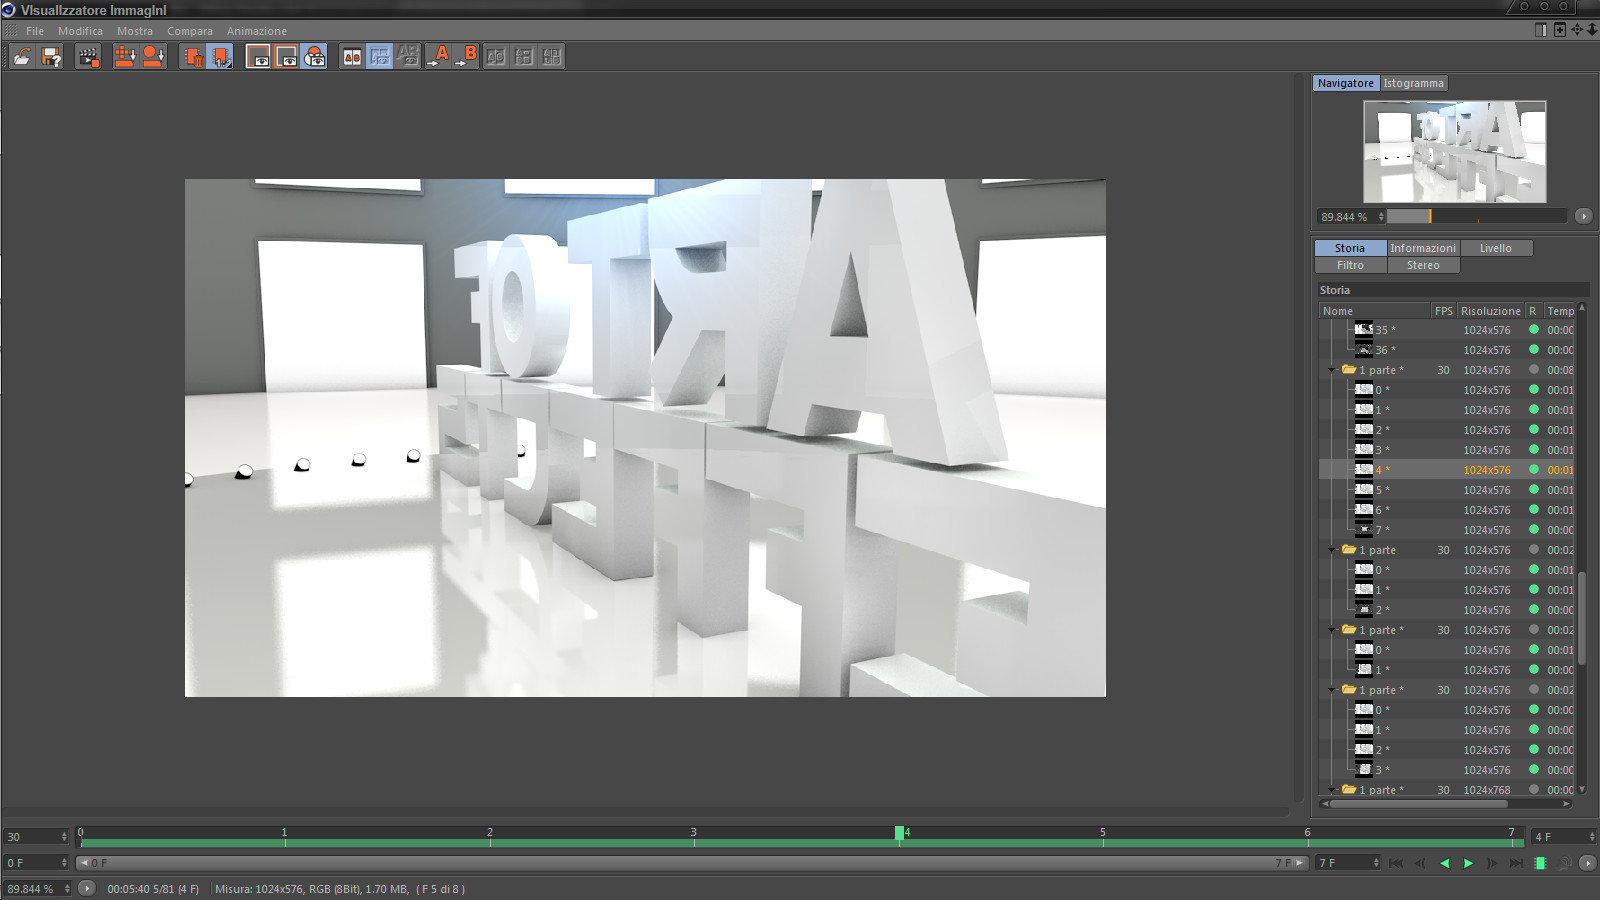Click the current frame '4 F' field

pyautogui.click(x=1564, y=836)
